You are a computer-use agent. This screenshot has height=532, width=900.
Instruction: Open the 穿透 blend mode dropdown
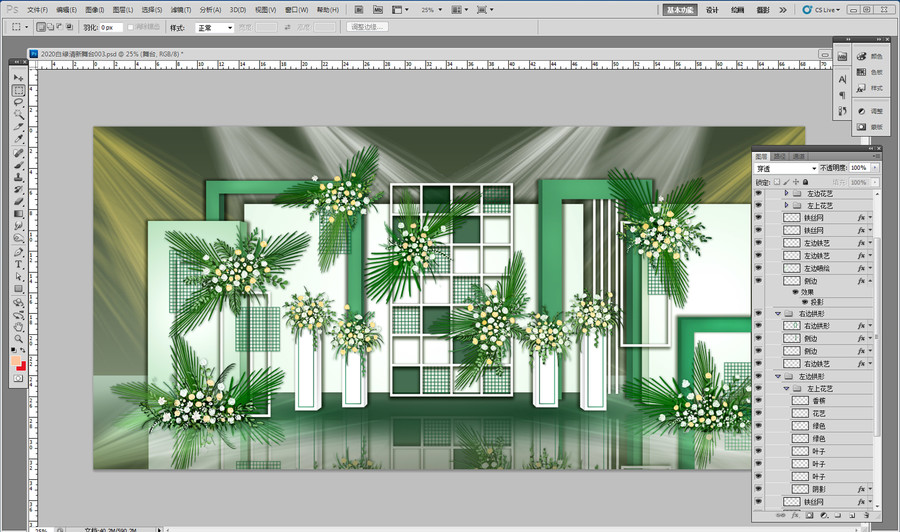tap(786, 168)
